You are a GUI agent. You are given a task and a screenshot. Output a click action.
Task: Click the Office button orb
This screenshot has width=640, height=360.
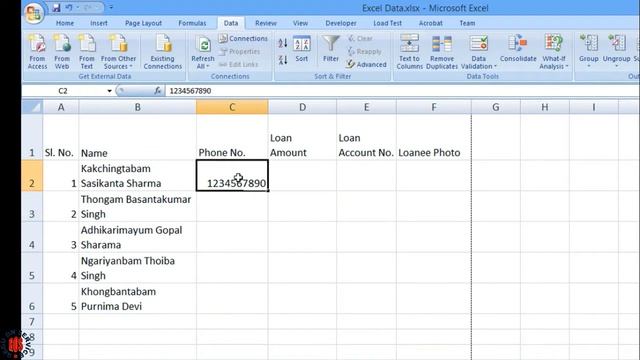33,13
